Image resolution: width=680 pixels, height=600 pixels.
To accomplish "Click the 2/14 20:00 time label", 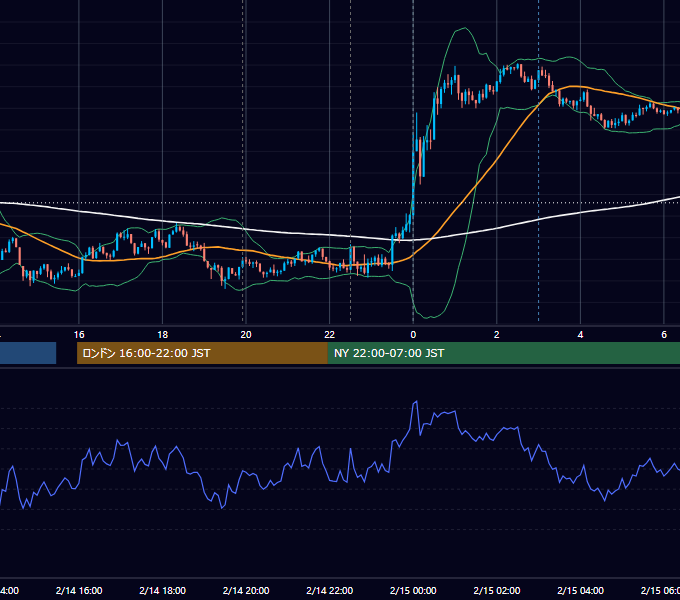I will pyautogui.click(x=246, y=590).
